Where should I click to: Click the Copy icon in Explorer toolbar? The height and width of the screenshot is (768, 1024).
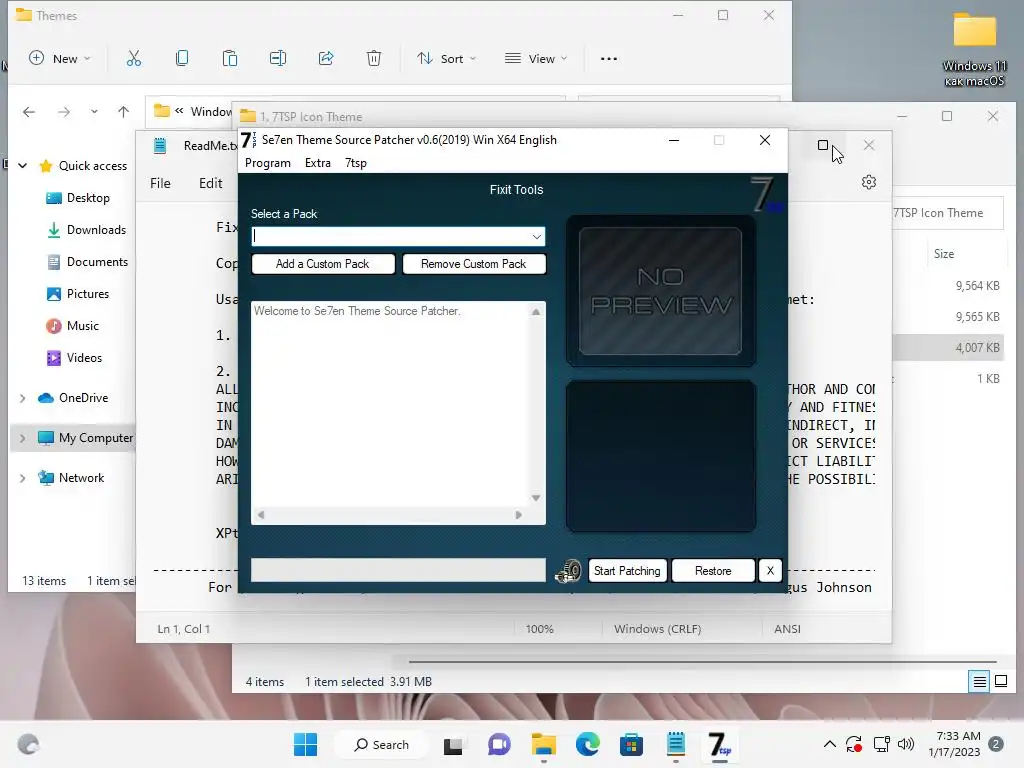(182, 59)
